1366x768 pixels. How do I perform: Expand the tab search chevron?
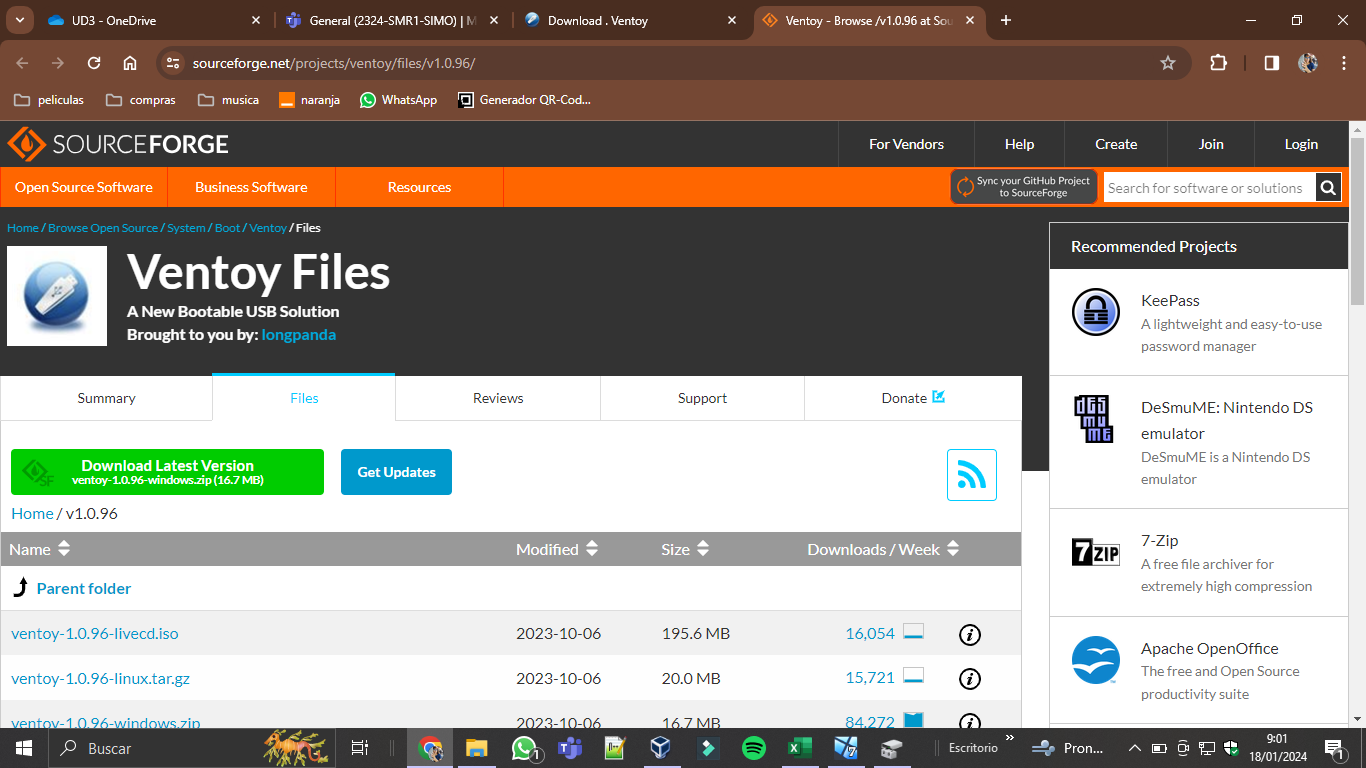tap(19, 20)
